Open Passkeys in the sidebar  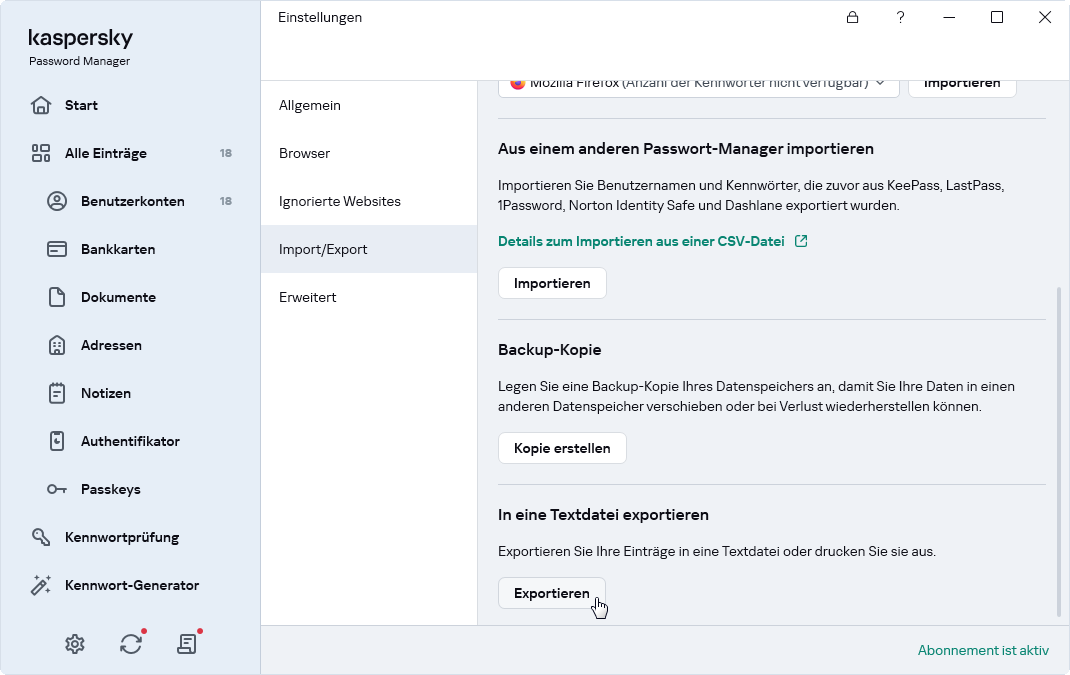pos(110,489)
